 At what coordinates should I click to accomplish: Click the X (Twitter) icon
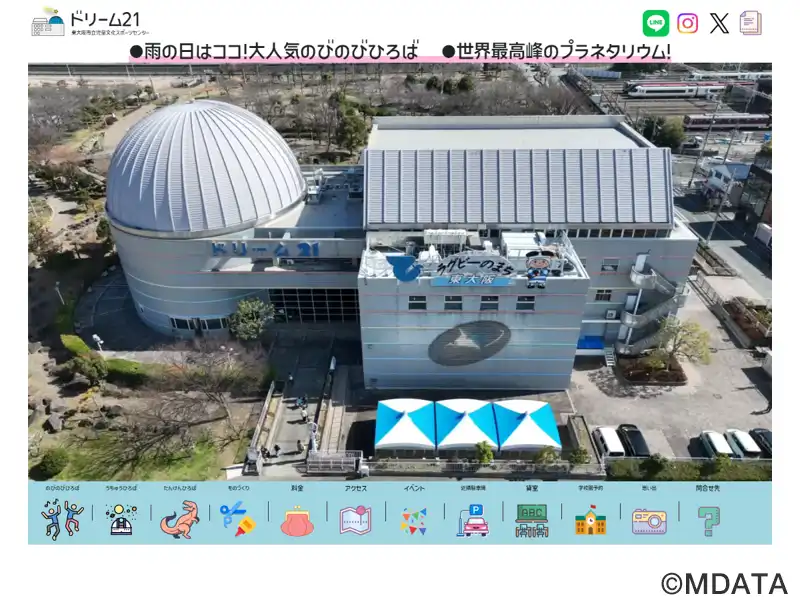coord(719,23)
